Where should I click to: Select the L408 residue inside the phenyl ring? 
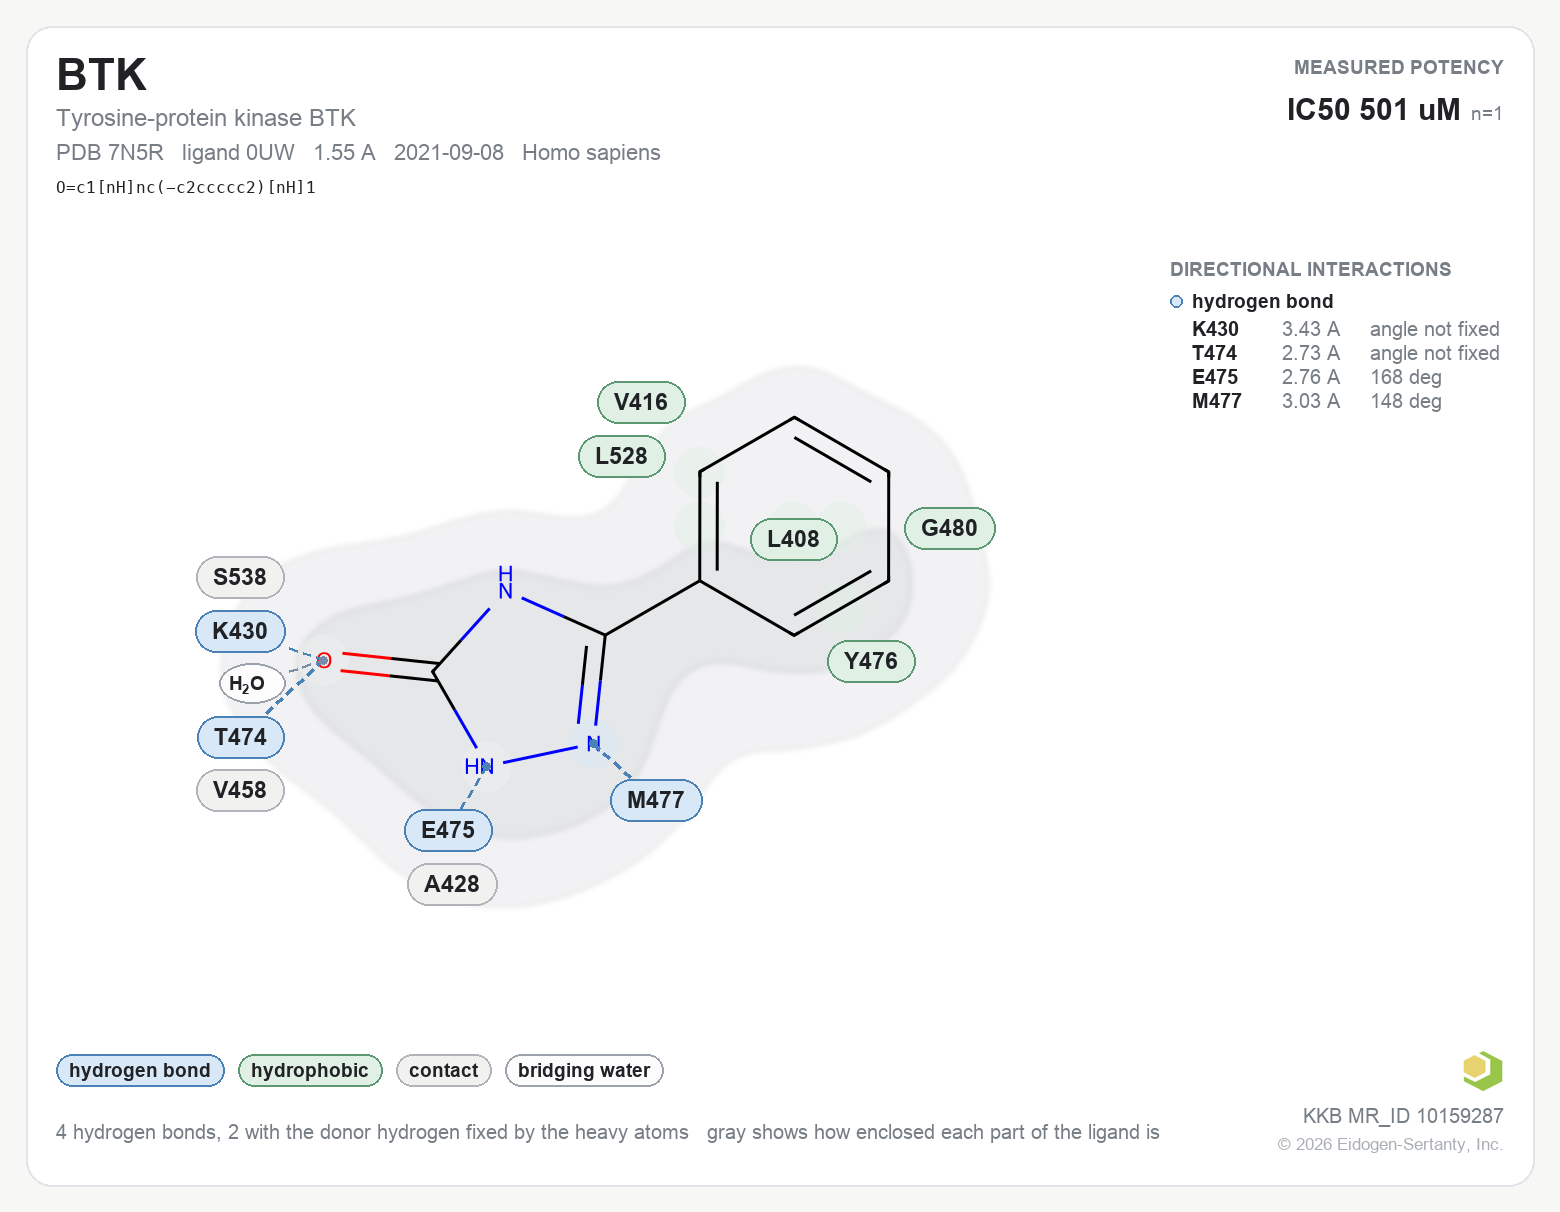point(793,539)
